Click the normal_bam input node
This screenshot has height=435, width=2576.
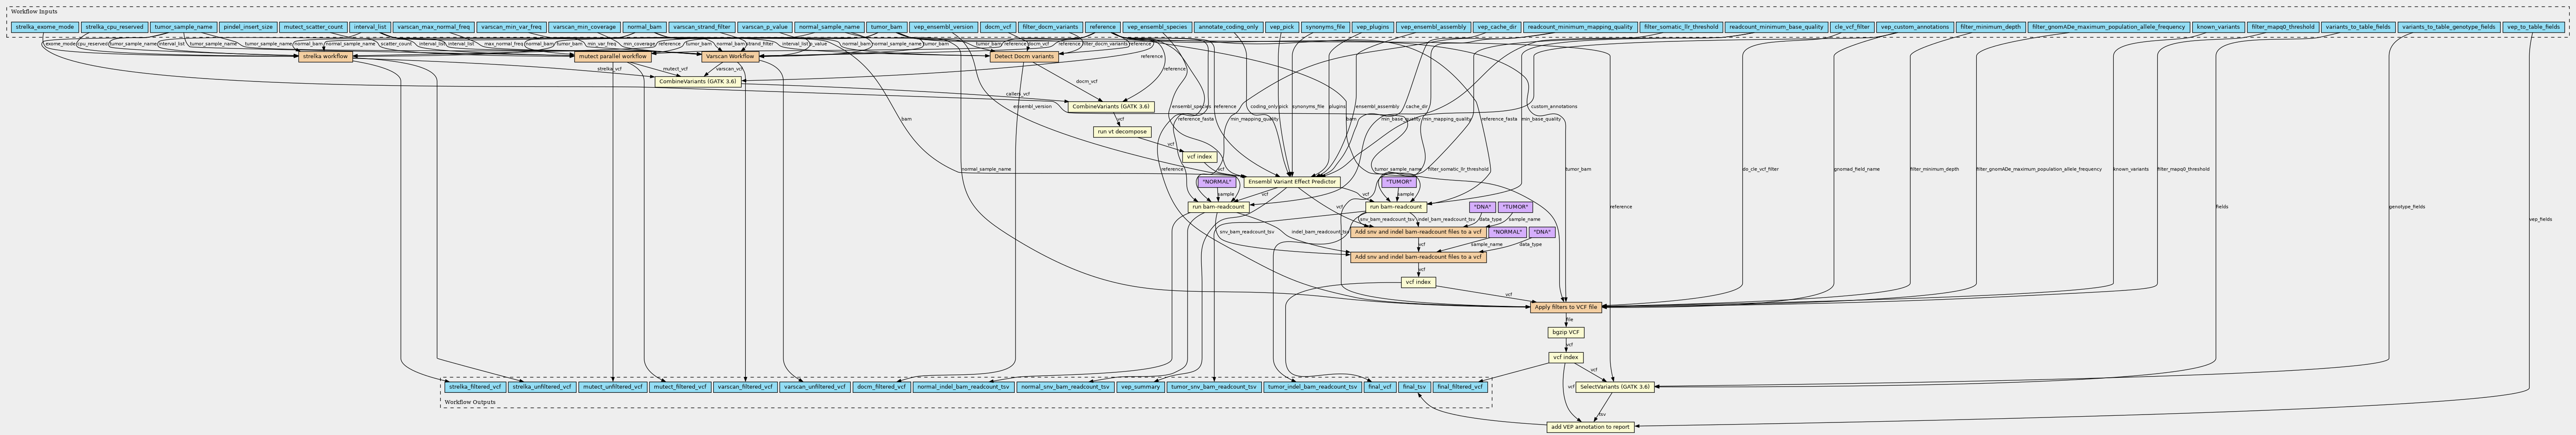[x=644, y=27]
